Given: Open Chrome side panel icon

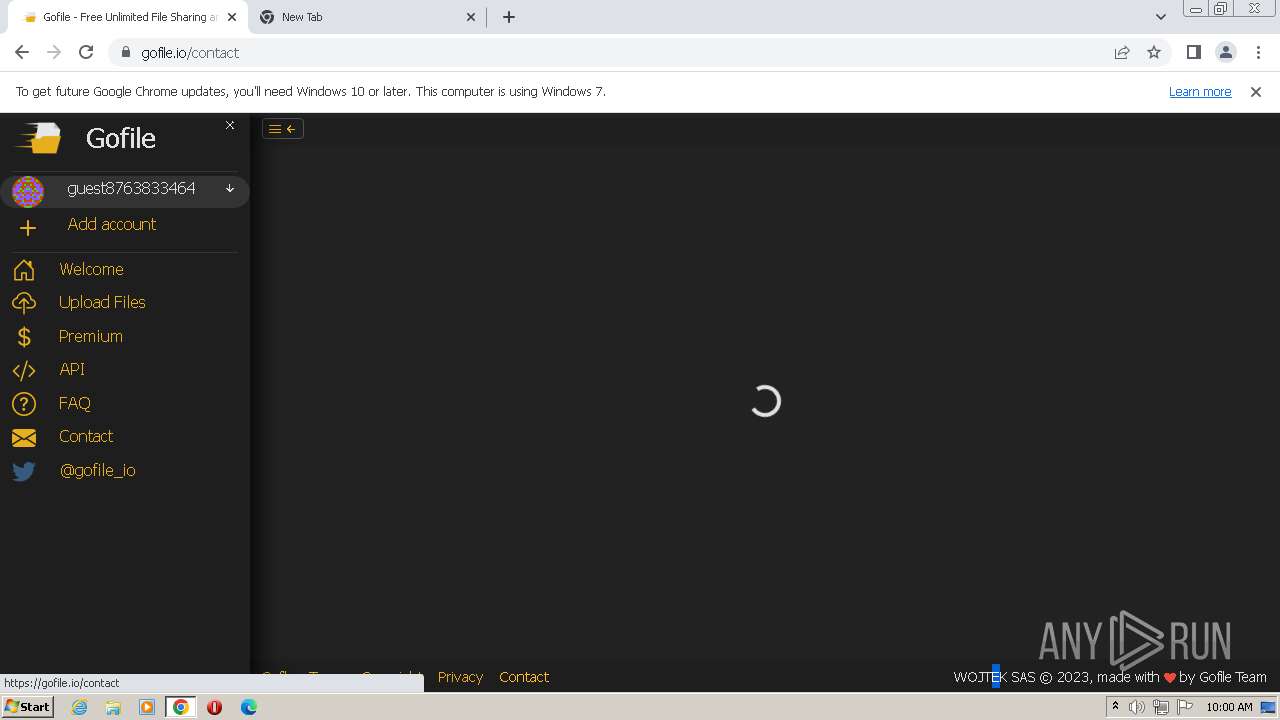Looking at the screenshot, I should [x=1194, y=52].
